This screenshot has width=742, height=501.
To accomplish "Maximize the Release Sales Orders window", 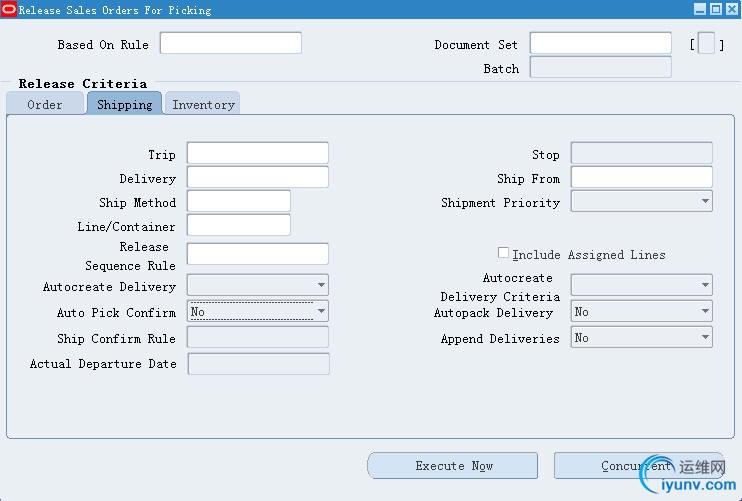I will click(716, 9).
